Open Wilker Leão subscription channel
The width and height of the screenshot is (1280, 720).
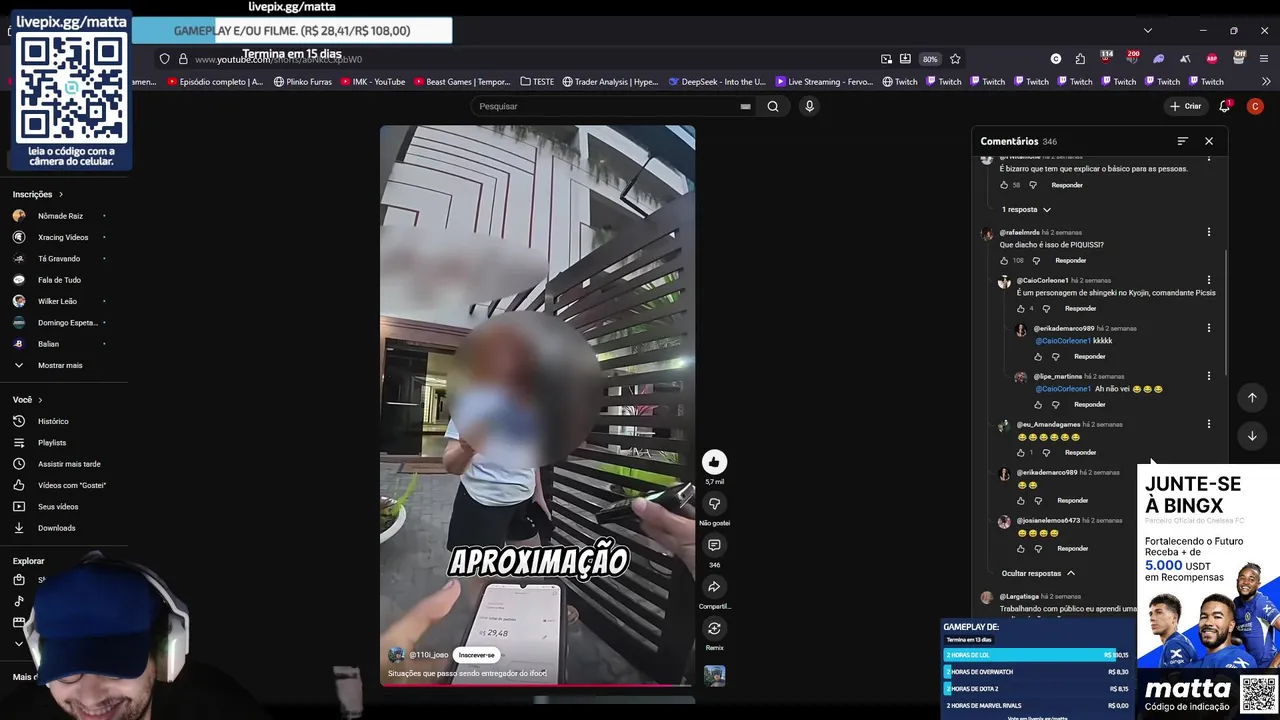click(57, 302)
